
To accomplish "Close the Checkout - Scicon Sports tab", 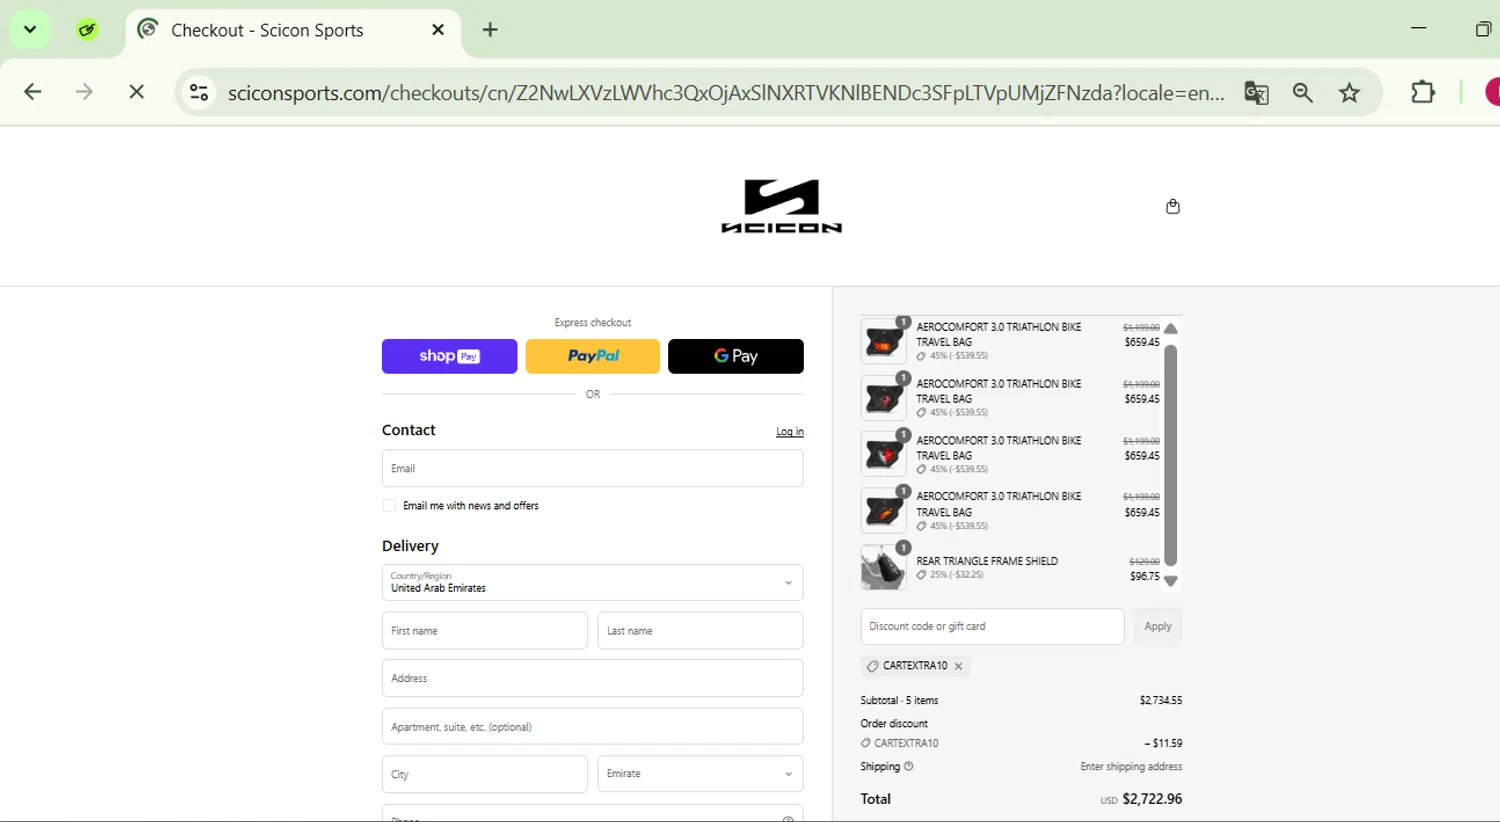I will pos(438,30).
